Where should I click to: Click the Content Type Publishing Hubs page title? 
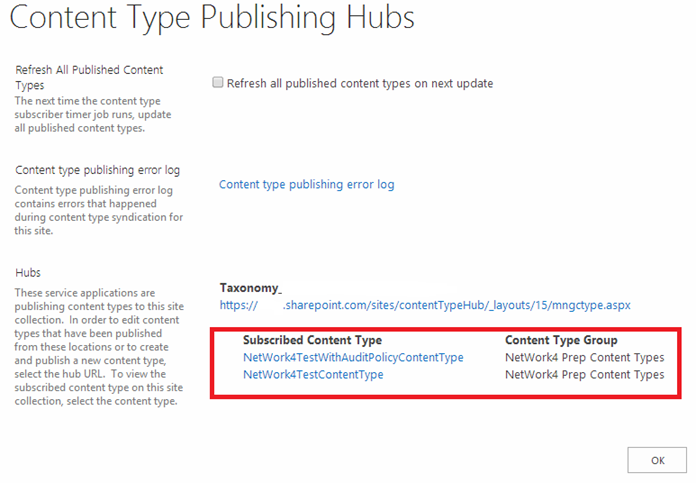[x=211, y=21]
